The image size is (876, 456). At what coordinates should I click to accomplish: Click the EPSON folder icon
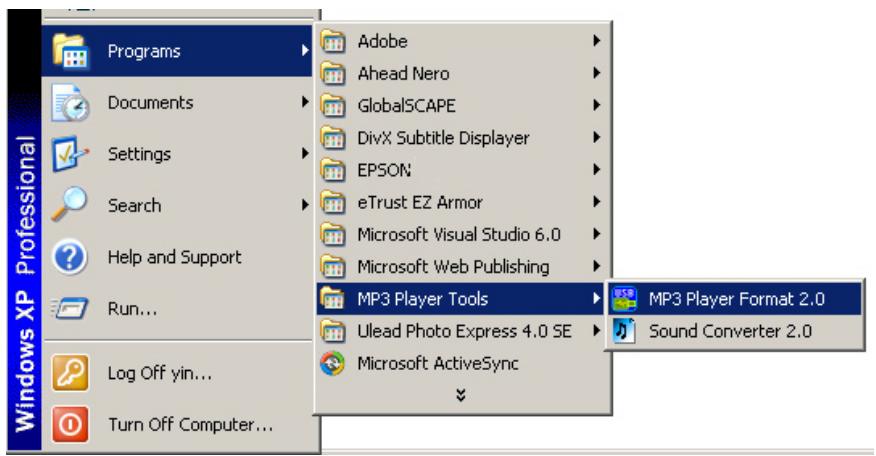pyautogui.click(x=333, y=170)
